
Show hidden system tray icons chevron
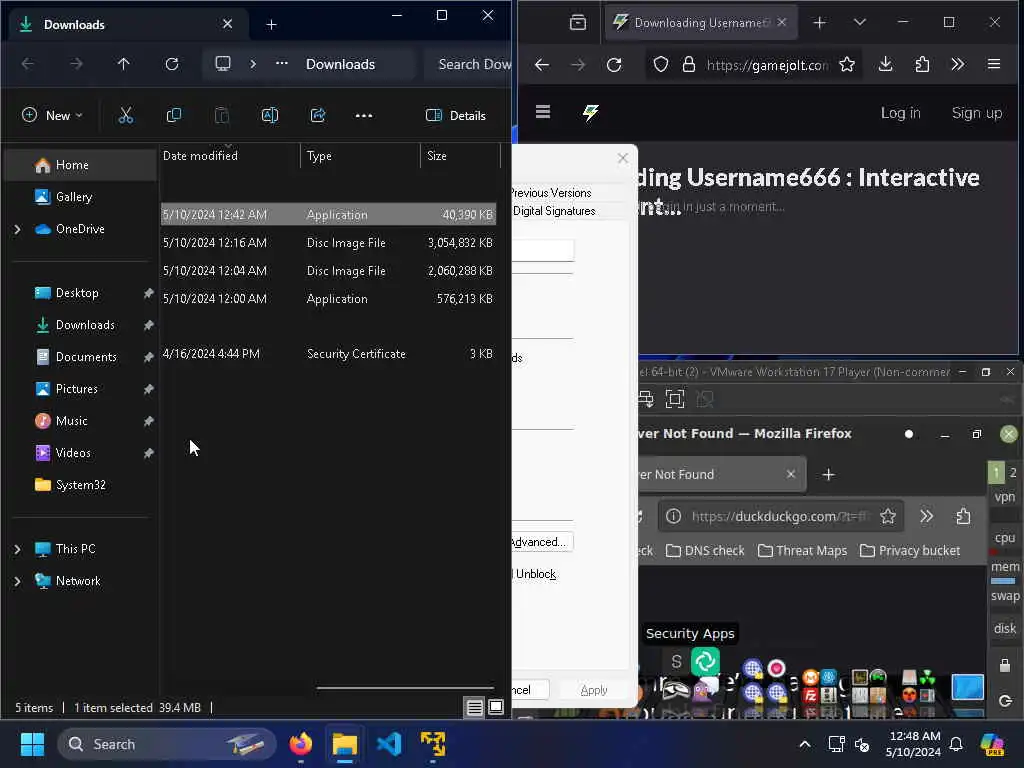pyautogui.click(x=805, y=744)
